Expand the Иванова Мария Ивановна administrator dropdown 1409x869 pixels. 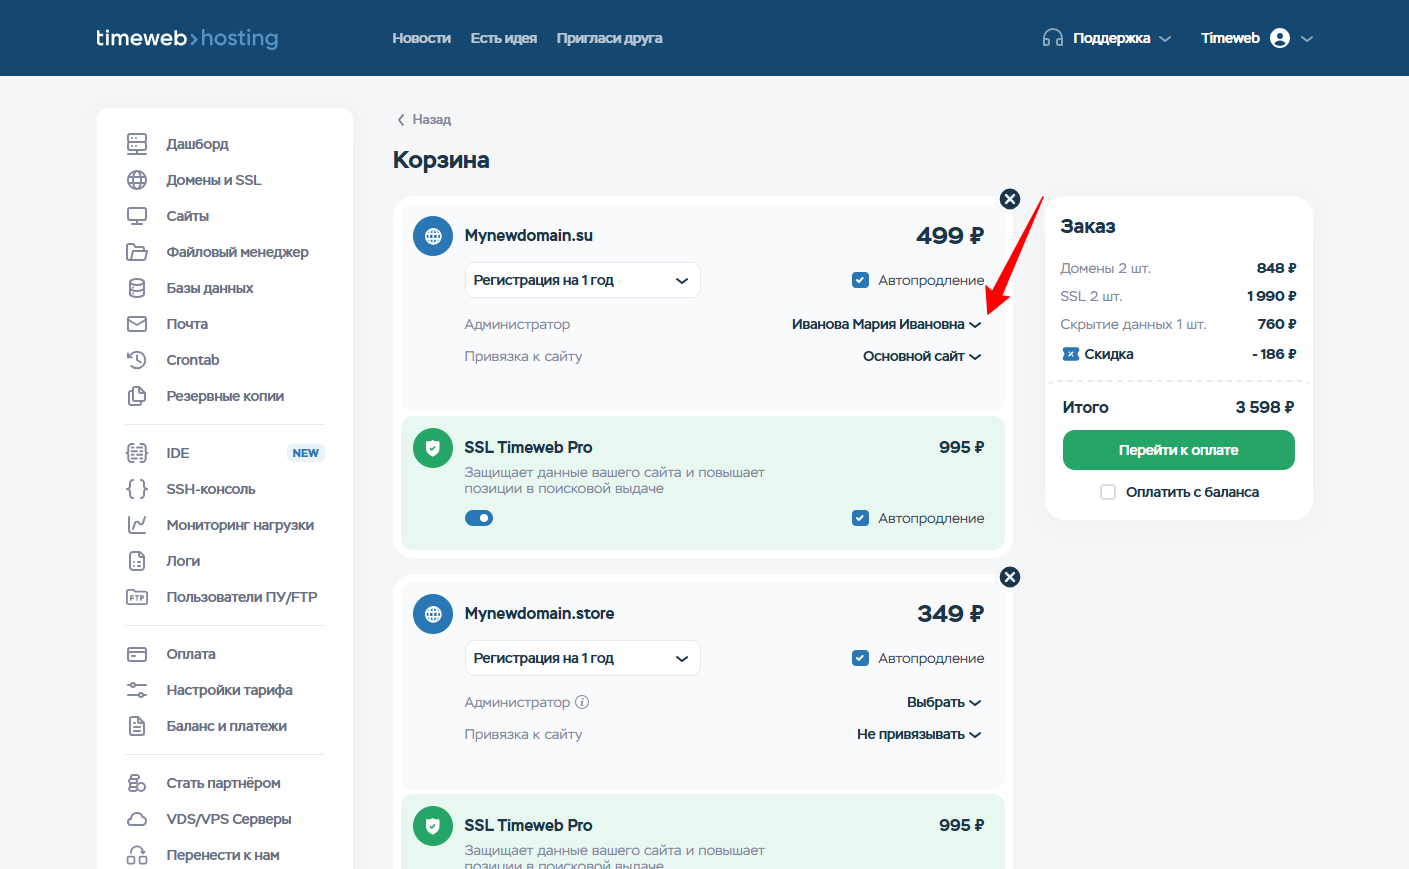pyautogui.click(x=886, y=324)
